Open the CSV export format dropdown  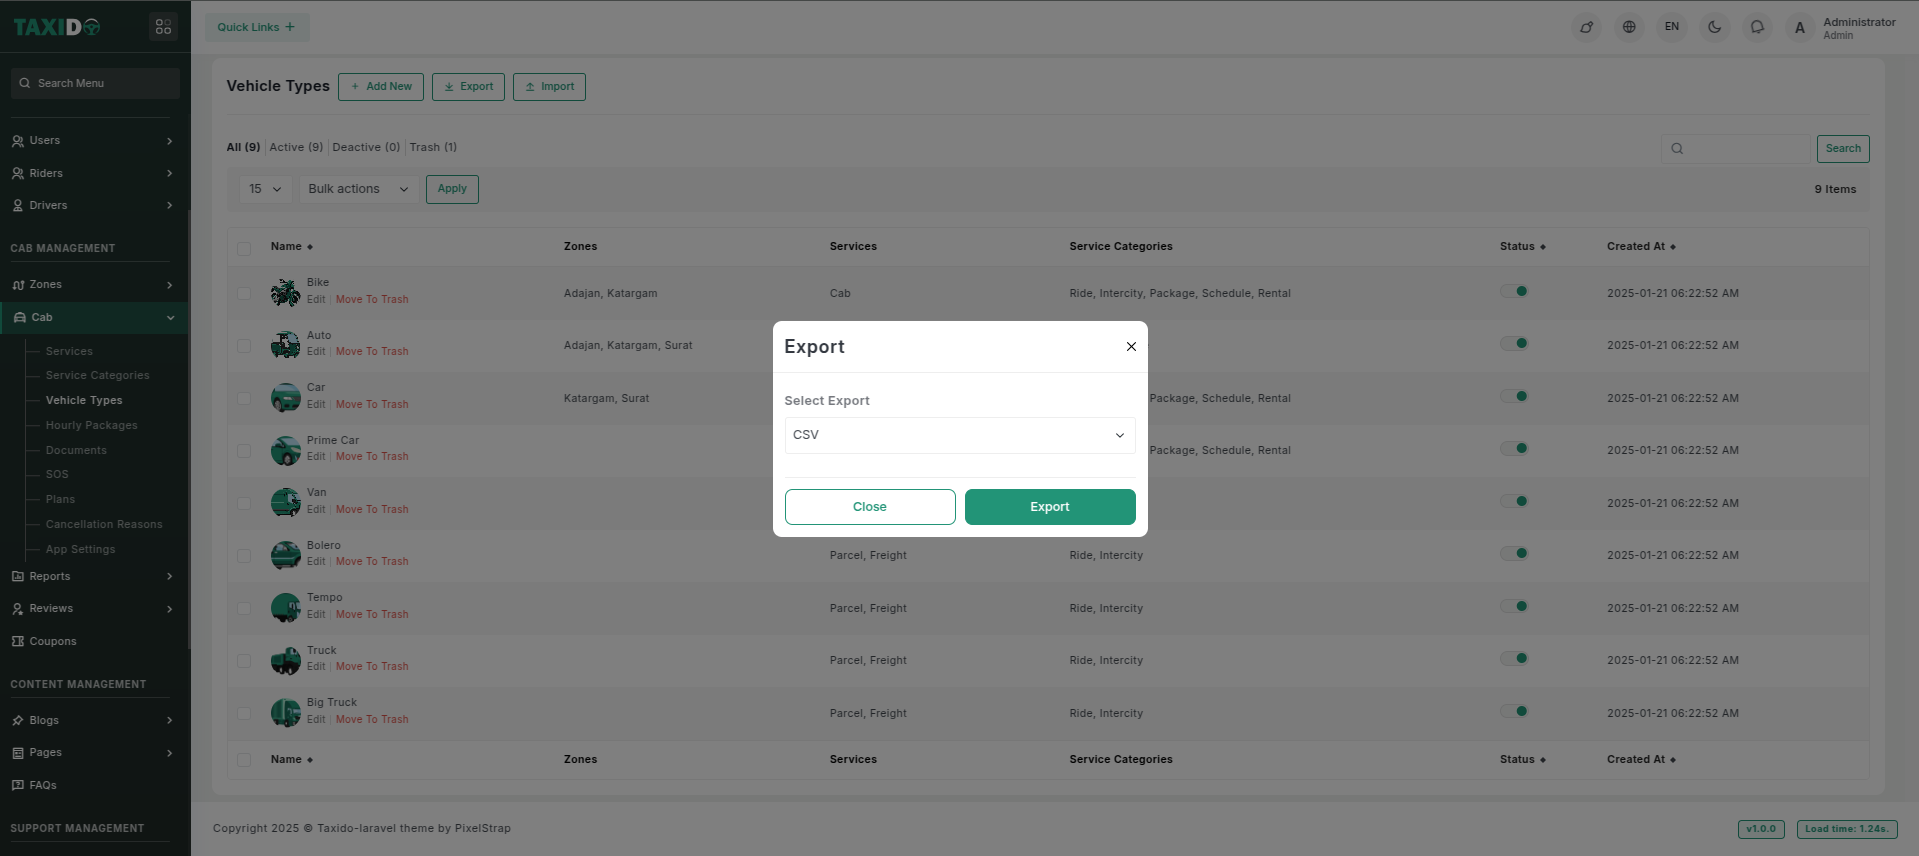[959, 435]
